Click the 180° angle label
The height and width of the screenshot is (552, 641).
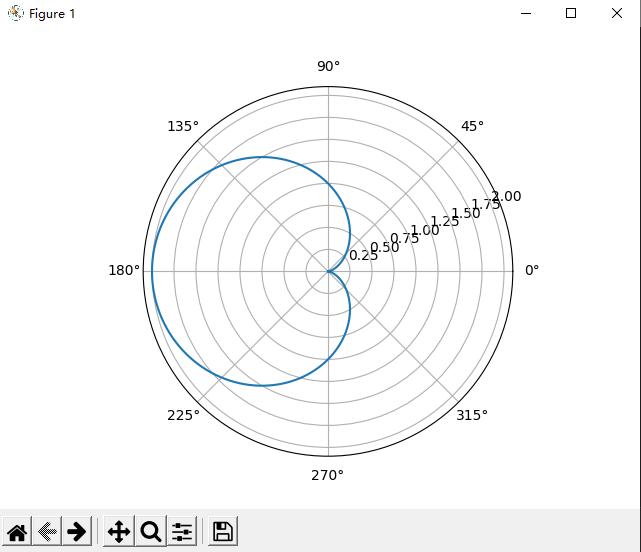(x=124, y=270)
